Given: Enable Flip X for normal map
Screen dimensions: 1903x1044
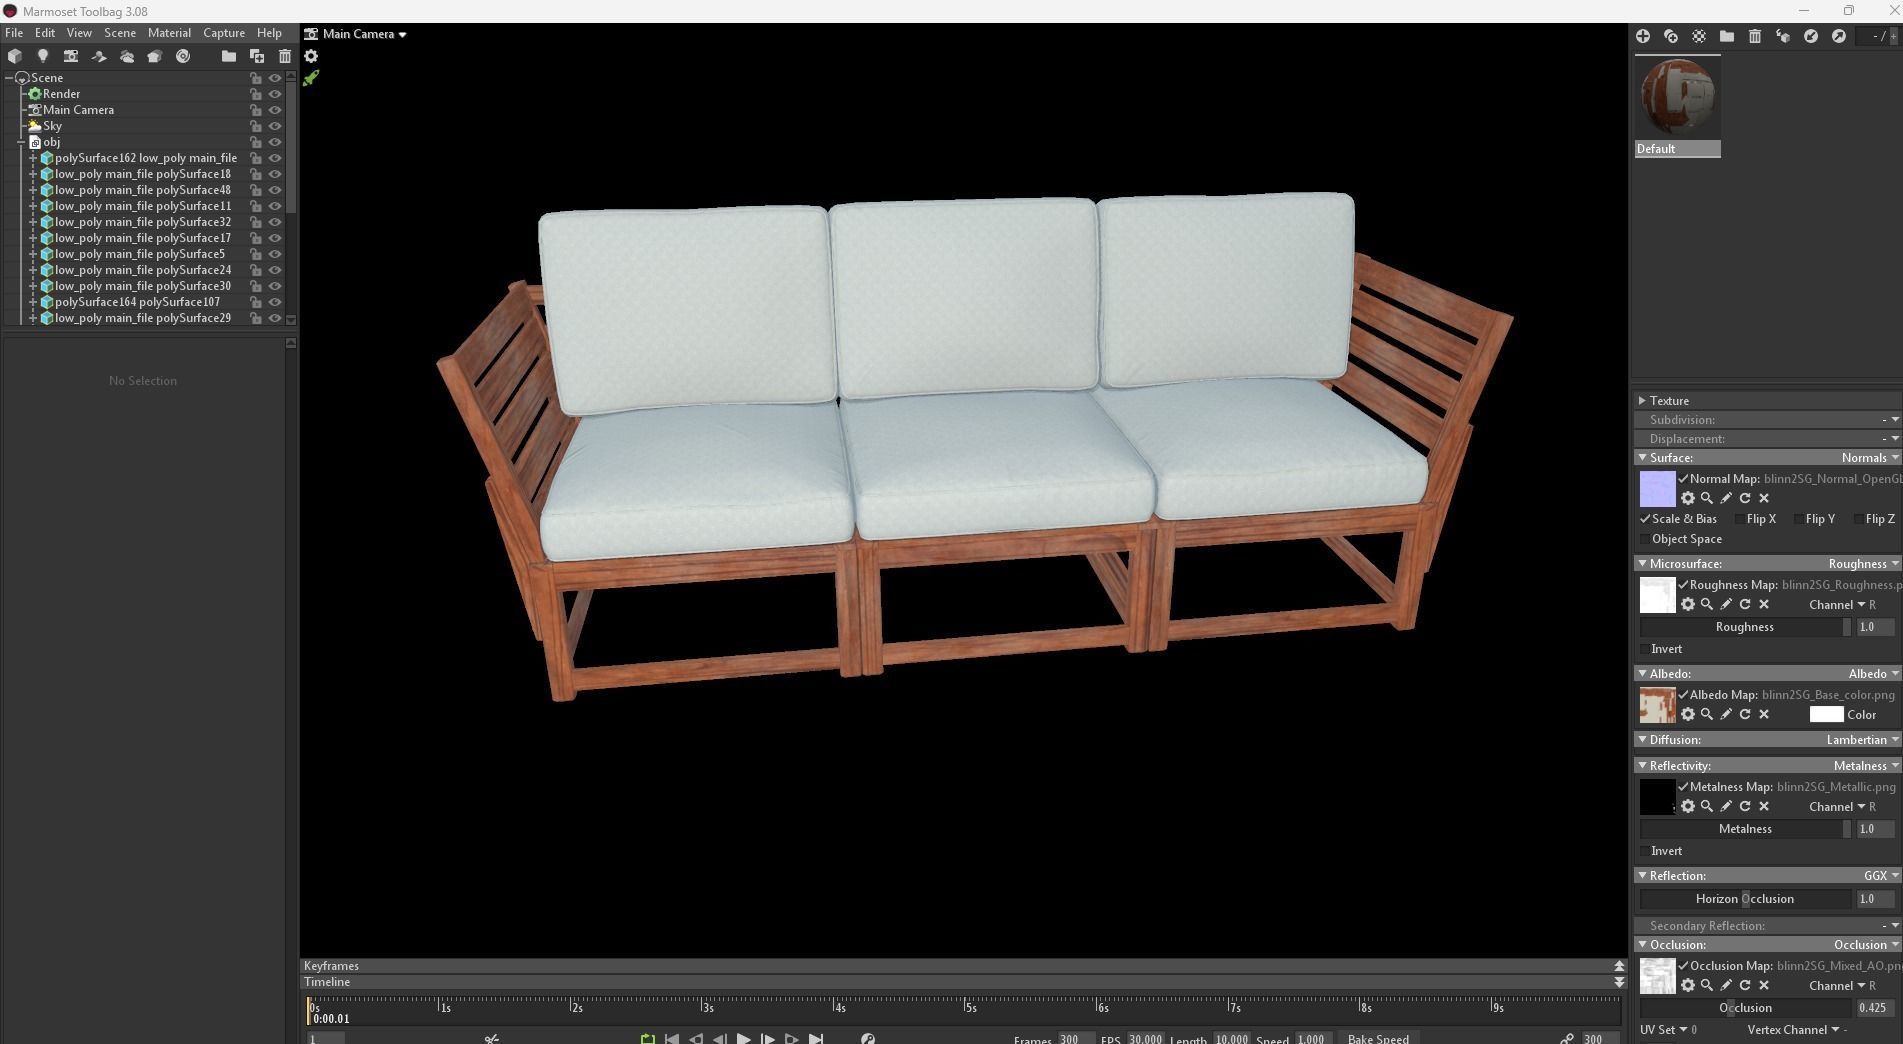Looking at the screenshot, I should click(1740, 519).
